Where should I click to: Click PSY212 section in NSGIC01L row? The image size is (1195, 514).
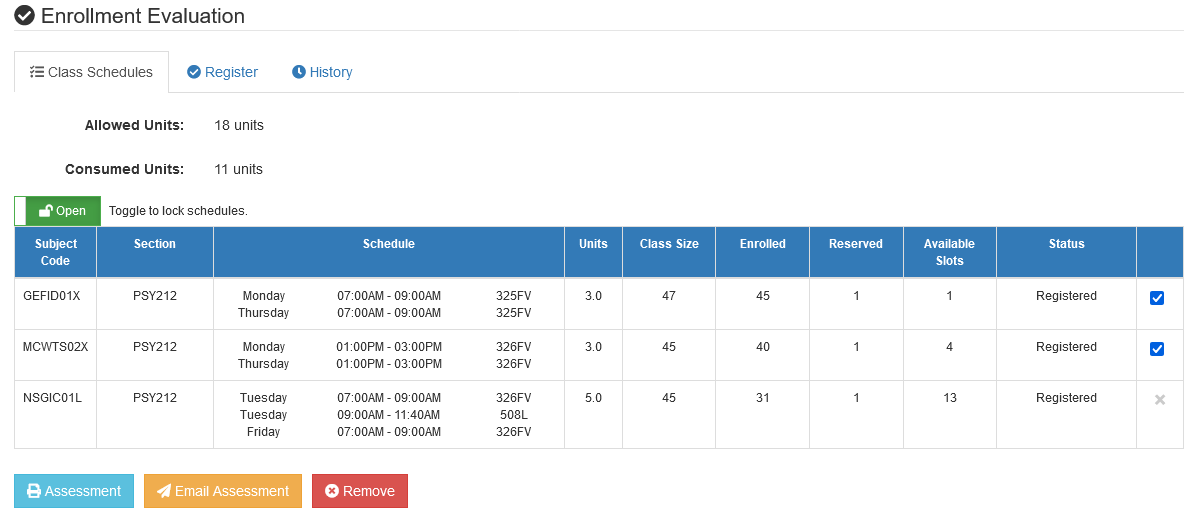tap(155, 398)
